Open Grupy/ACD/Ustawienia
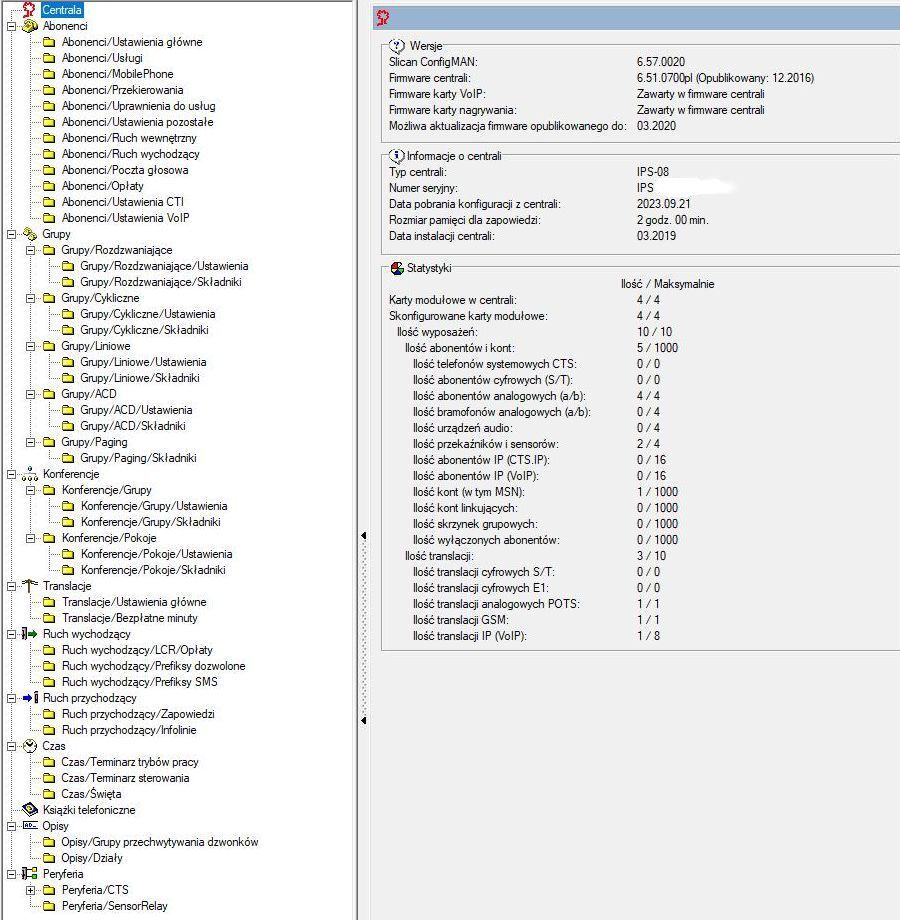The width and height of the screenshot is (900, 920). 136,410
